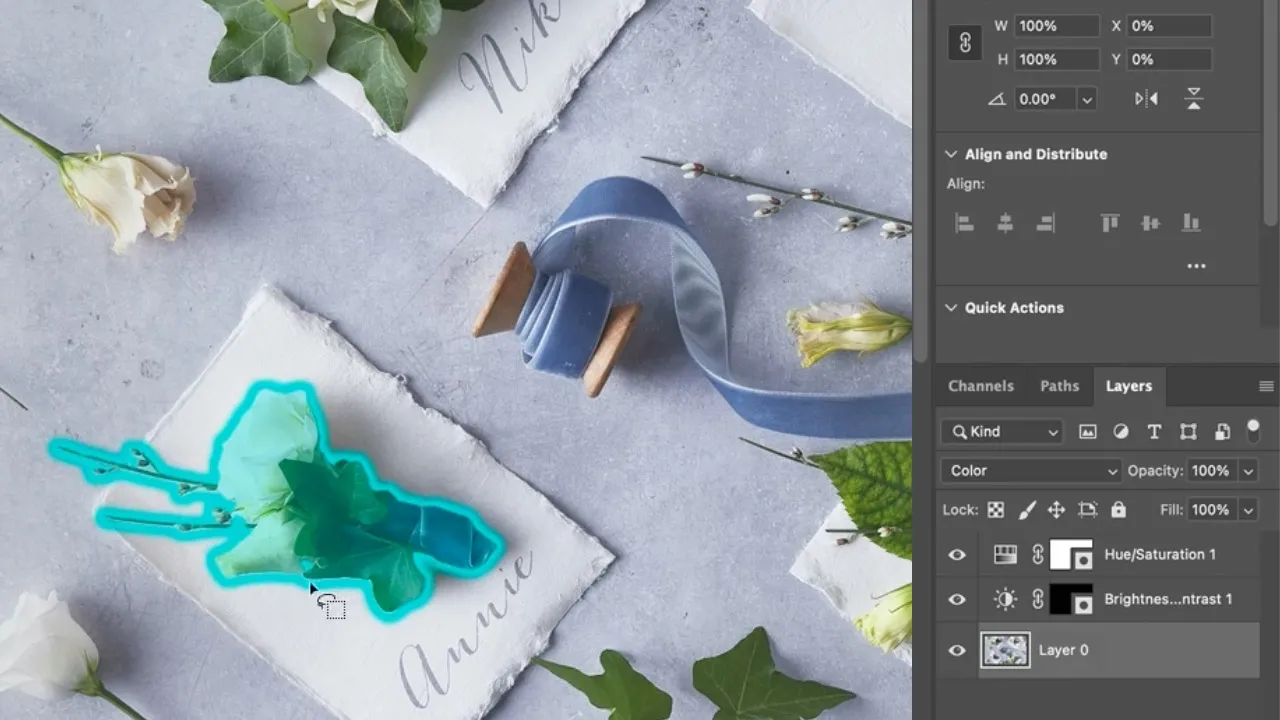Switch to the Paths tab
This screenshot has width=1280, height=720.
point(1059,386)
